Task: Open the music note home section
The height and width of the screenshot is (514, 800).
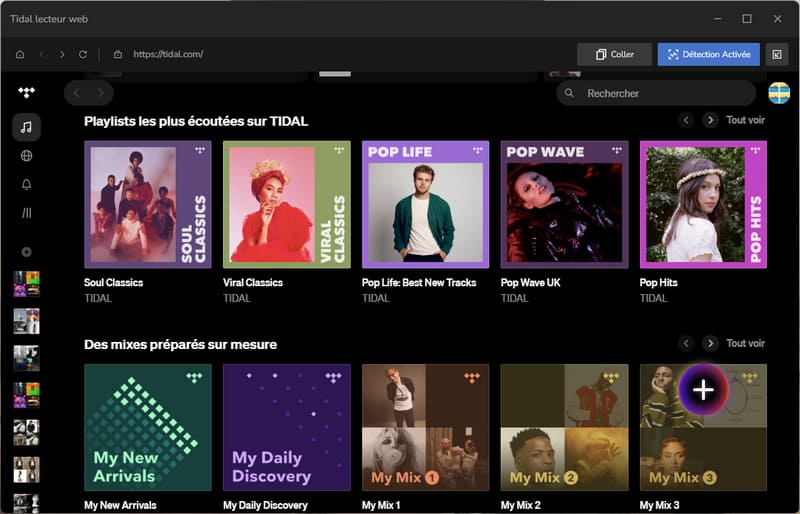Action: [27, 127]
